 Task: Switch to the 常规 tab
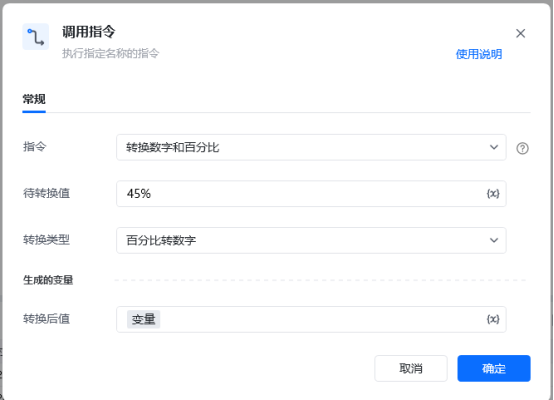[34, 99]
